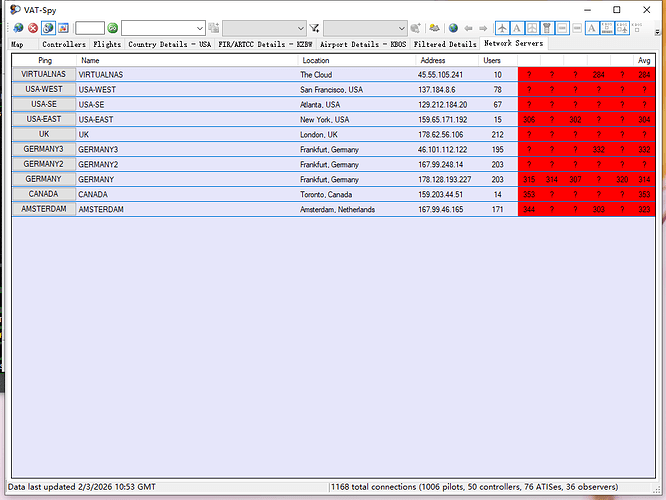Image resolution: width=666 pixels, height=500 pixels.
Task: Click the filter funnel icon
Action: (314, 28)
